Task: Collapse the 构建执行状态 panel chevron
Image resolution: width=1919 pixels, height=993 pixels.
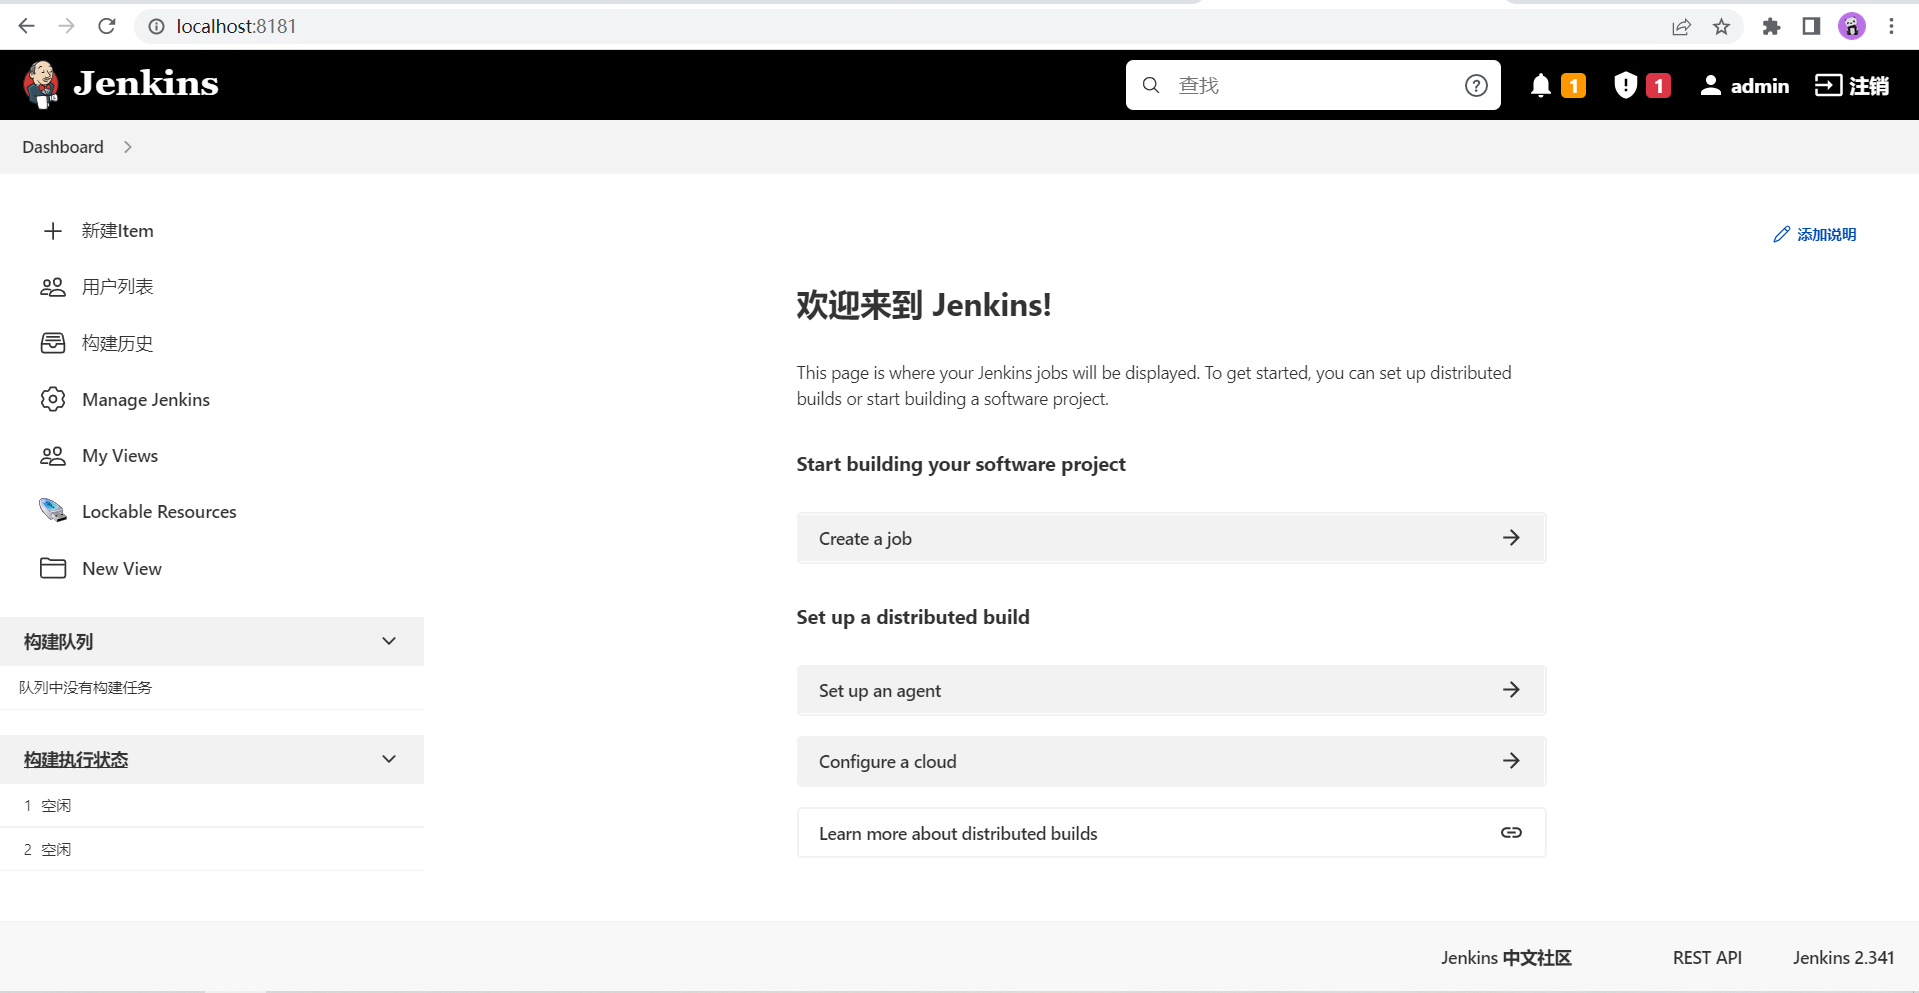Action: point(389,759)
